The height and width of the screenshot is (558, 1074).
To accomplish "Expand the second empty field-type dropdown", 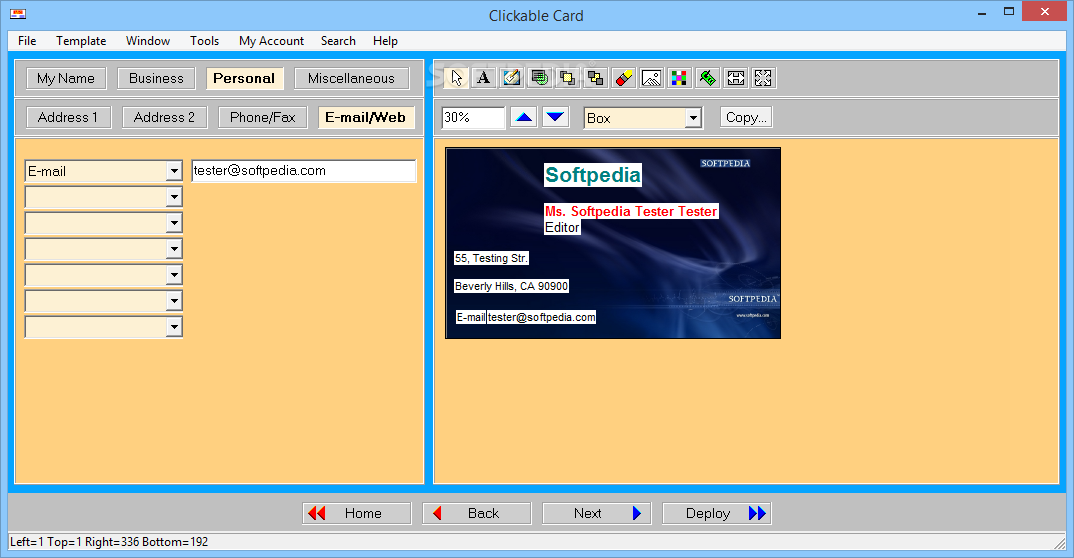I will tap(174, 197).
